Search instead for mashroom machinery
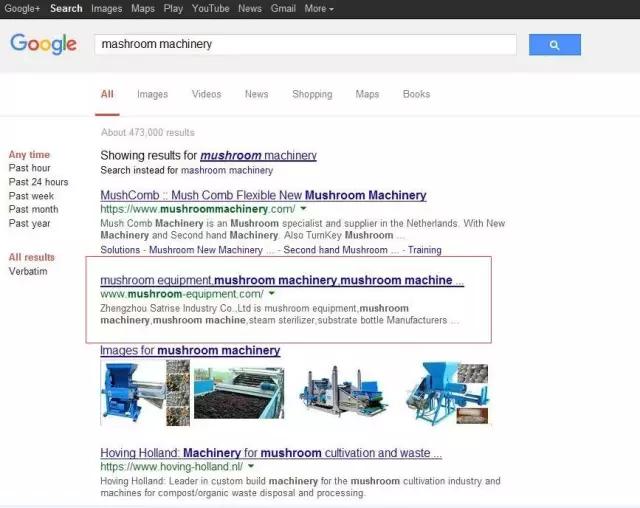The image size is (640, 508). 207,170
